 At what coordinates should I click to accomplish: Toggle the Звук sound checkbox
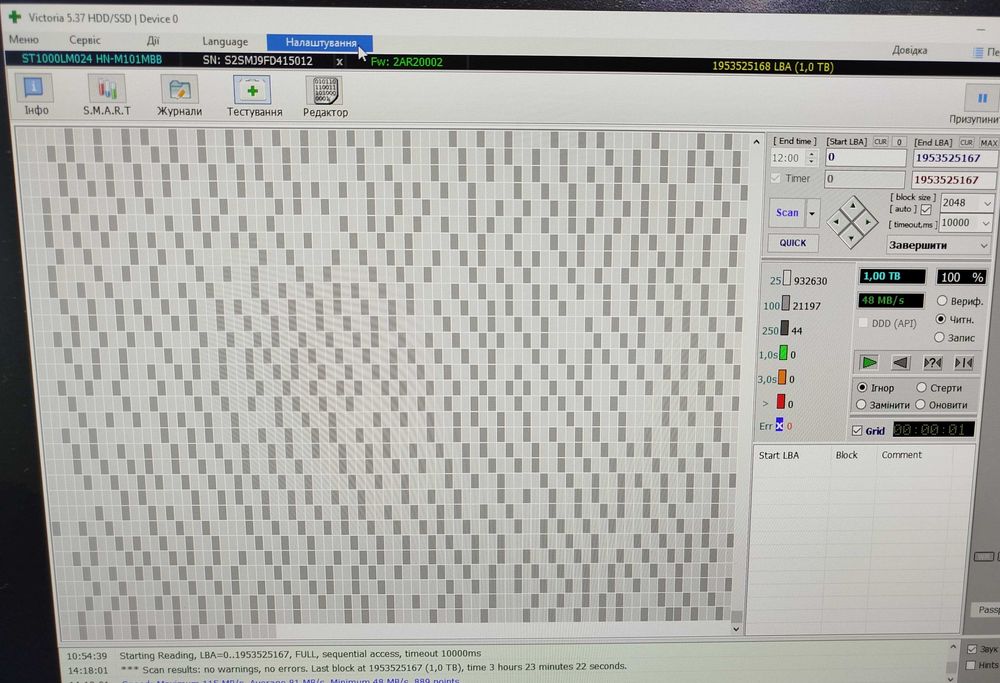(x=972, y=649)
